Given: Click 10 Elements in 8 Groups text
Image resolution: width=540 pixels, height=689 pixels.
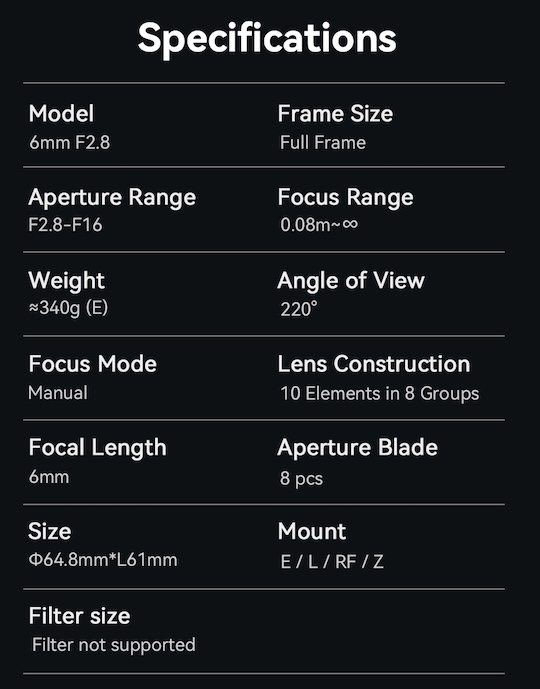Looking at the screenshot, I should [380, 393].
